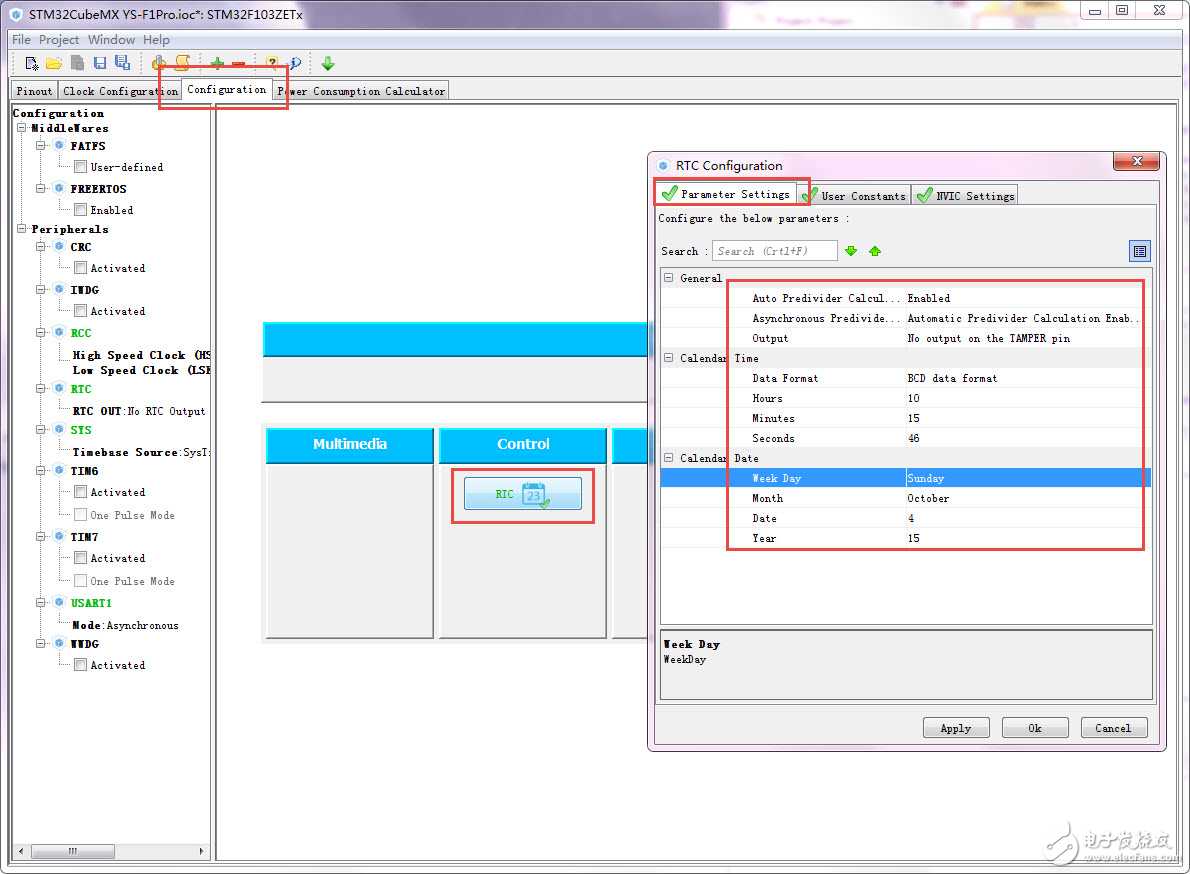Click the Load Project folder icon
The image size is (1190, 874).
click(x=54, y=64)
